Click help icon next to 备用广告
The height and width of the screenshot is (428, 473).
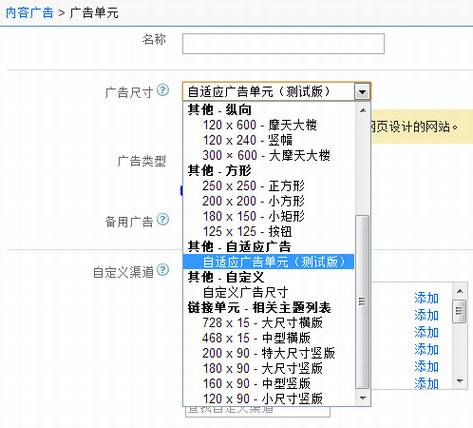point(163,219)
